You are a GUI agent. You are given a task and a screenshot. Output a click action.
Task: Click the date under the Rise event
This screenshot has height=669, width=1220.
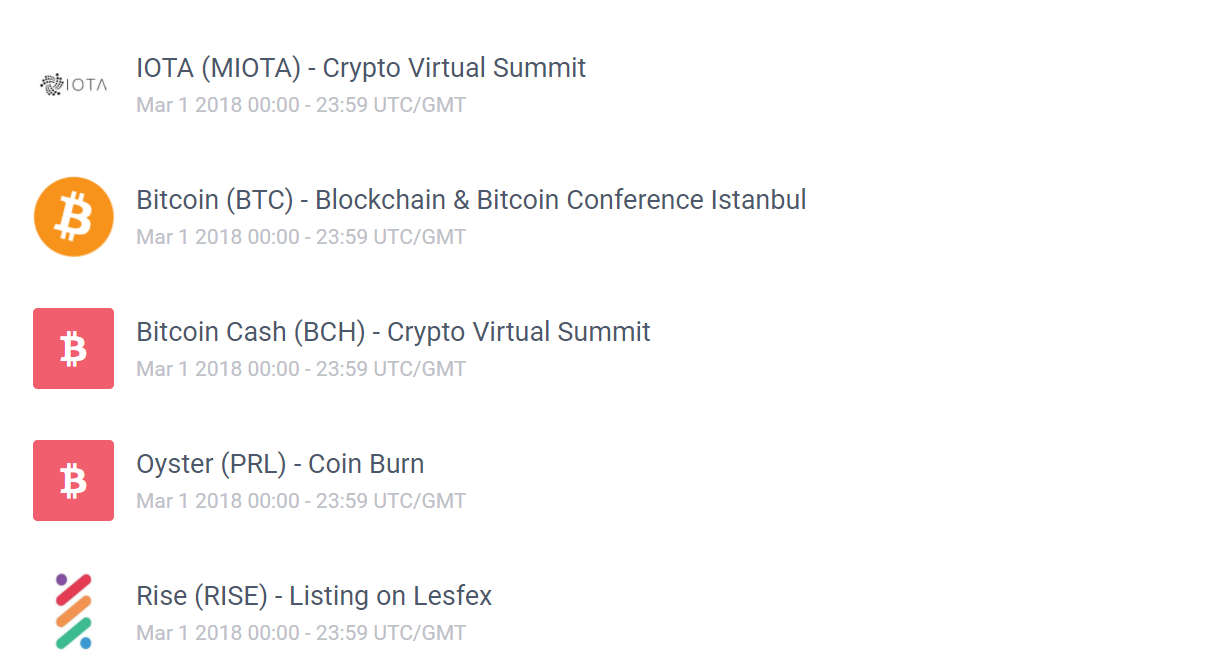click(x=301, y=633)
